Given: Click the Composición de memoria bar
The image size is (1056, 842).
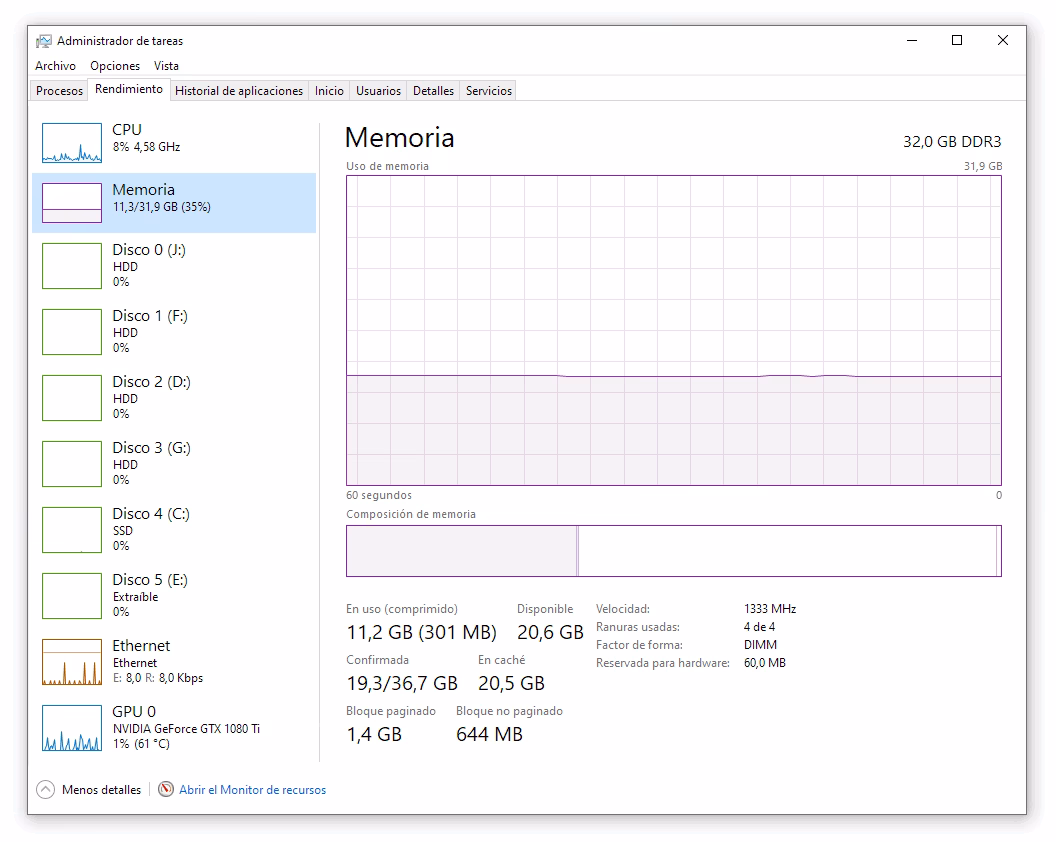Looking at the screenshot, I should (x=673, y=551).
